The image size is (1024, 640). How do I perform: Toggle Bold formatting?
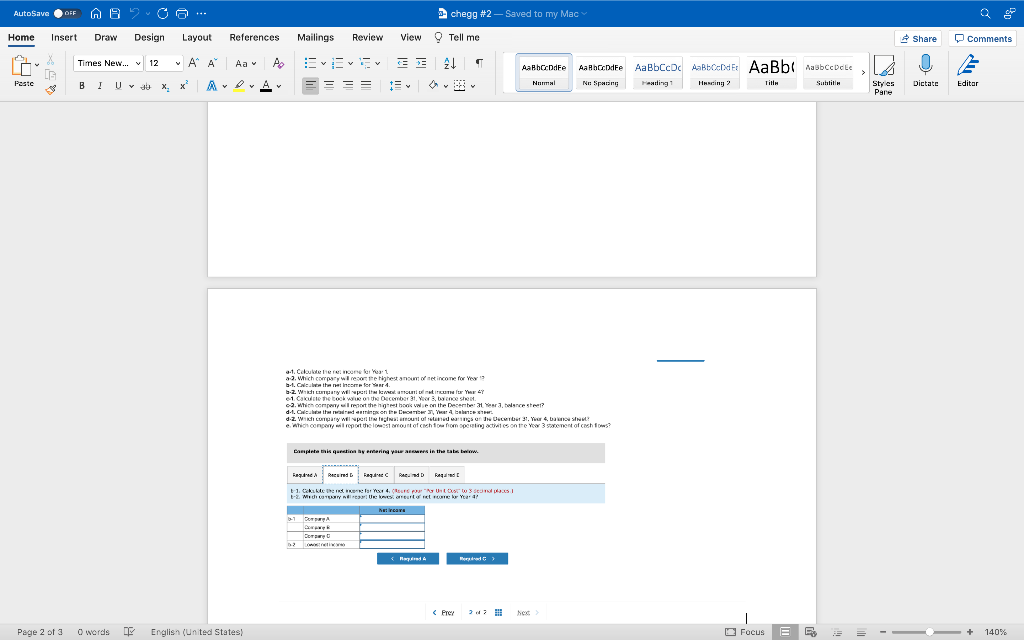82,86
